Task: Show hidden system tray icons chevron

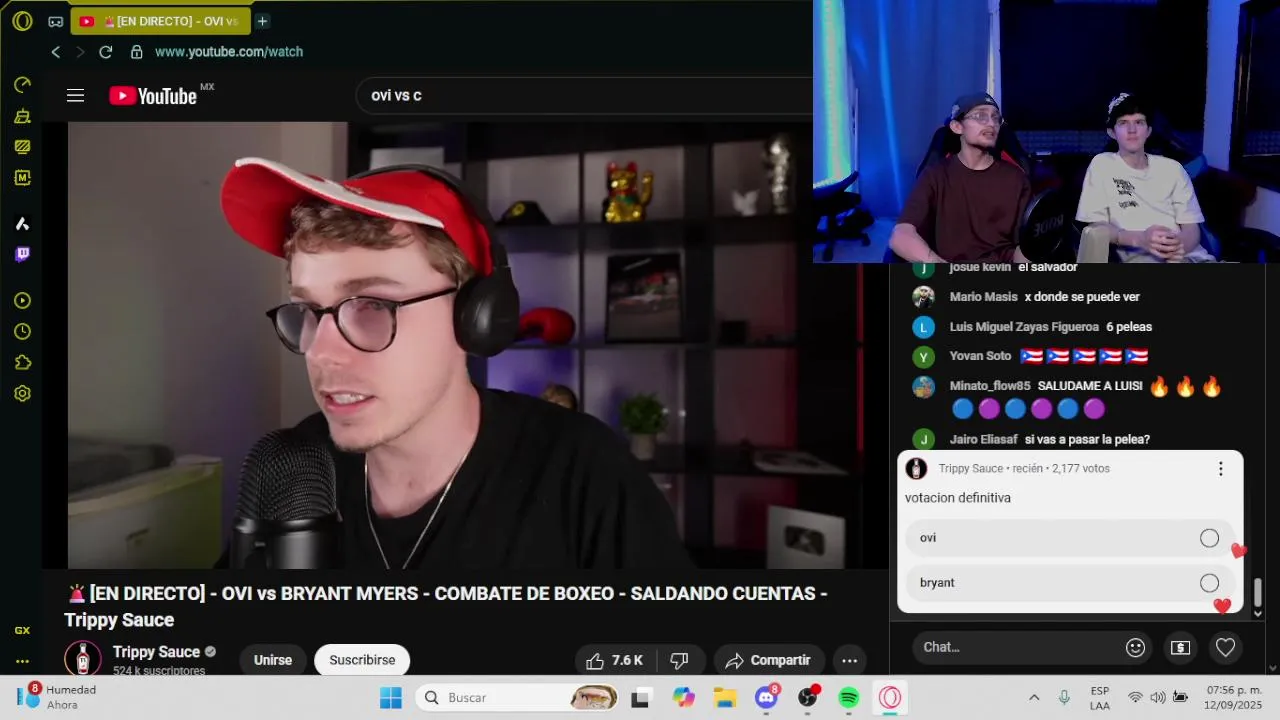Action: coord(1034,697)
